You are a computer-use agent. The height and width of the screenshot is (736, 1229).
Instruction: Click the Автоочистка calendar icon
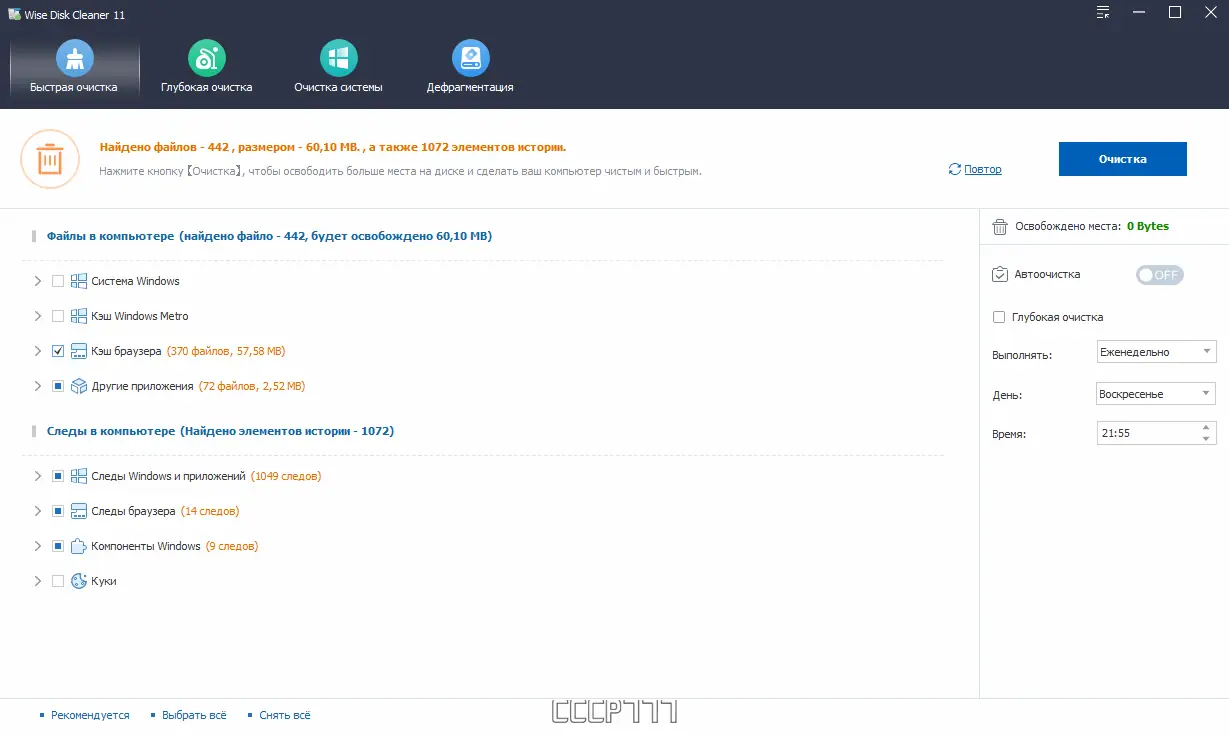click(999, 274)
